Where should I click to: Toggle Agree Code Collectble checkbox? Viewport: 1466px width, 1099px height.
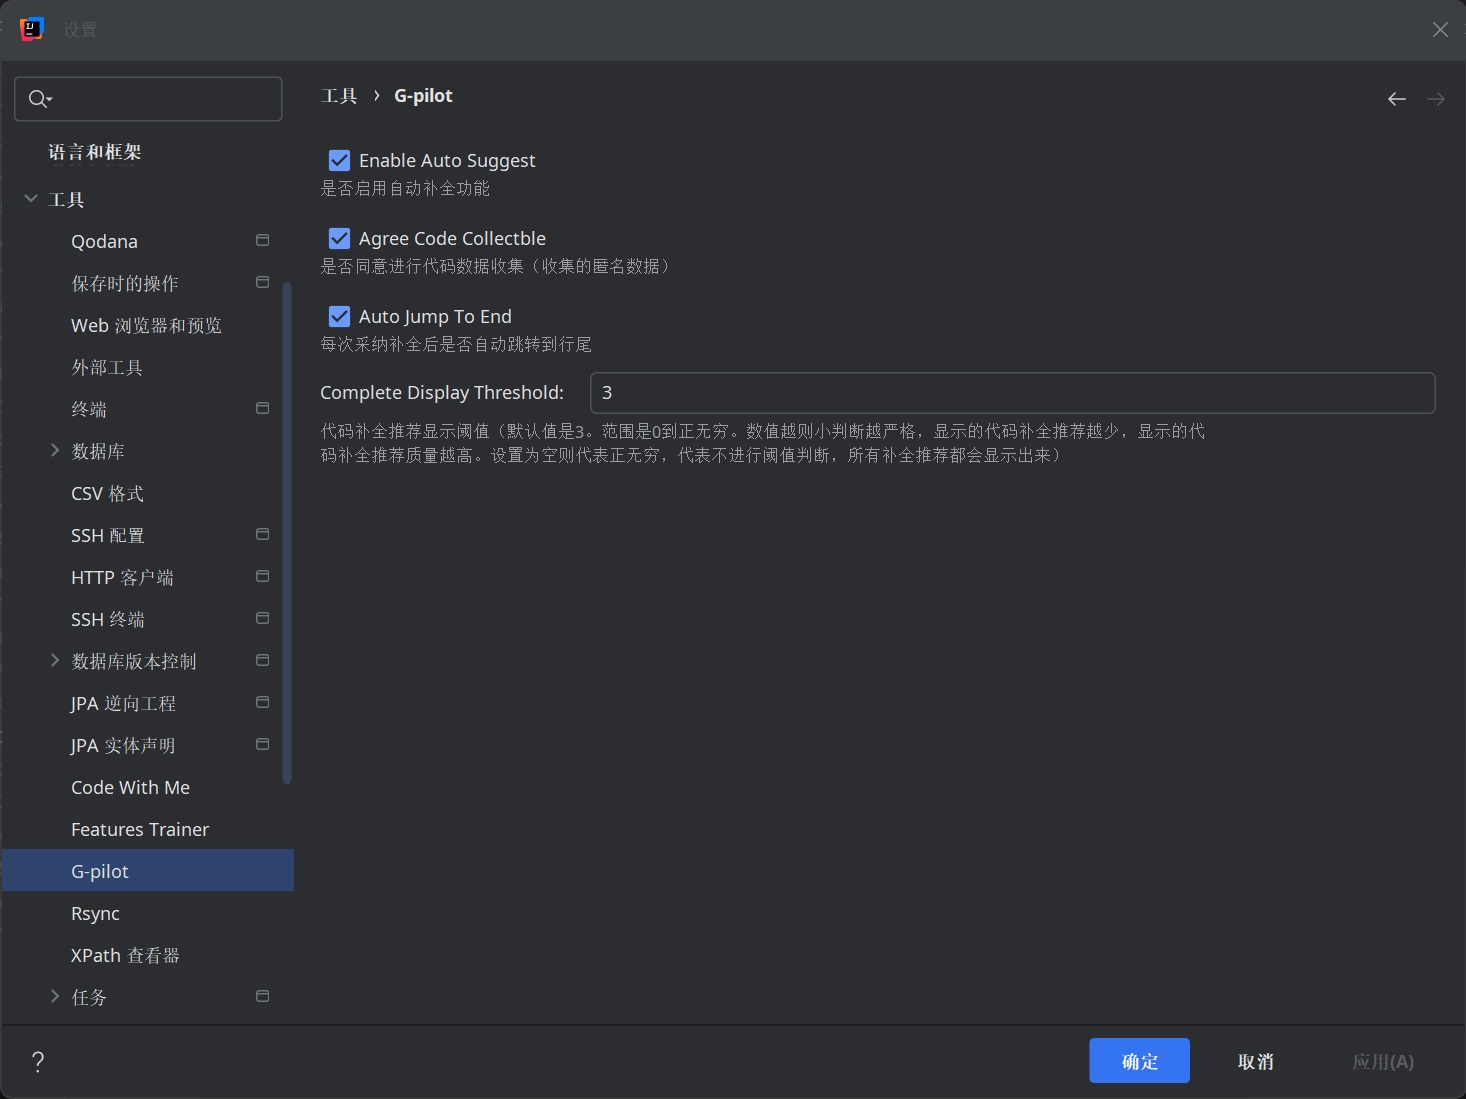[339, 238]
